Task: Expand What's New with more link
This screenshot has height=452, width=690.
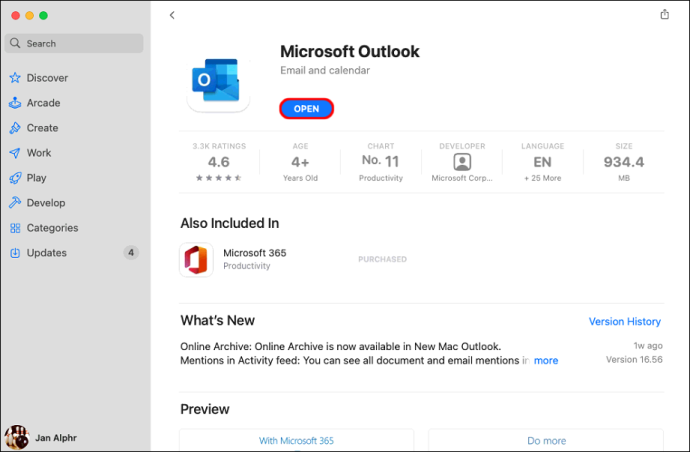Action: [546, 360]
